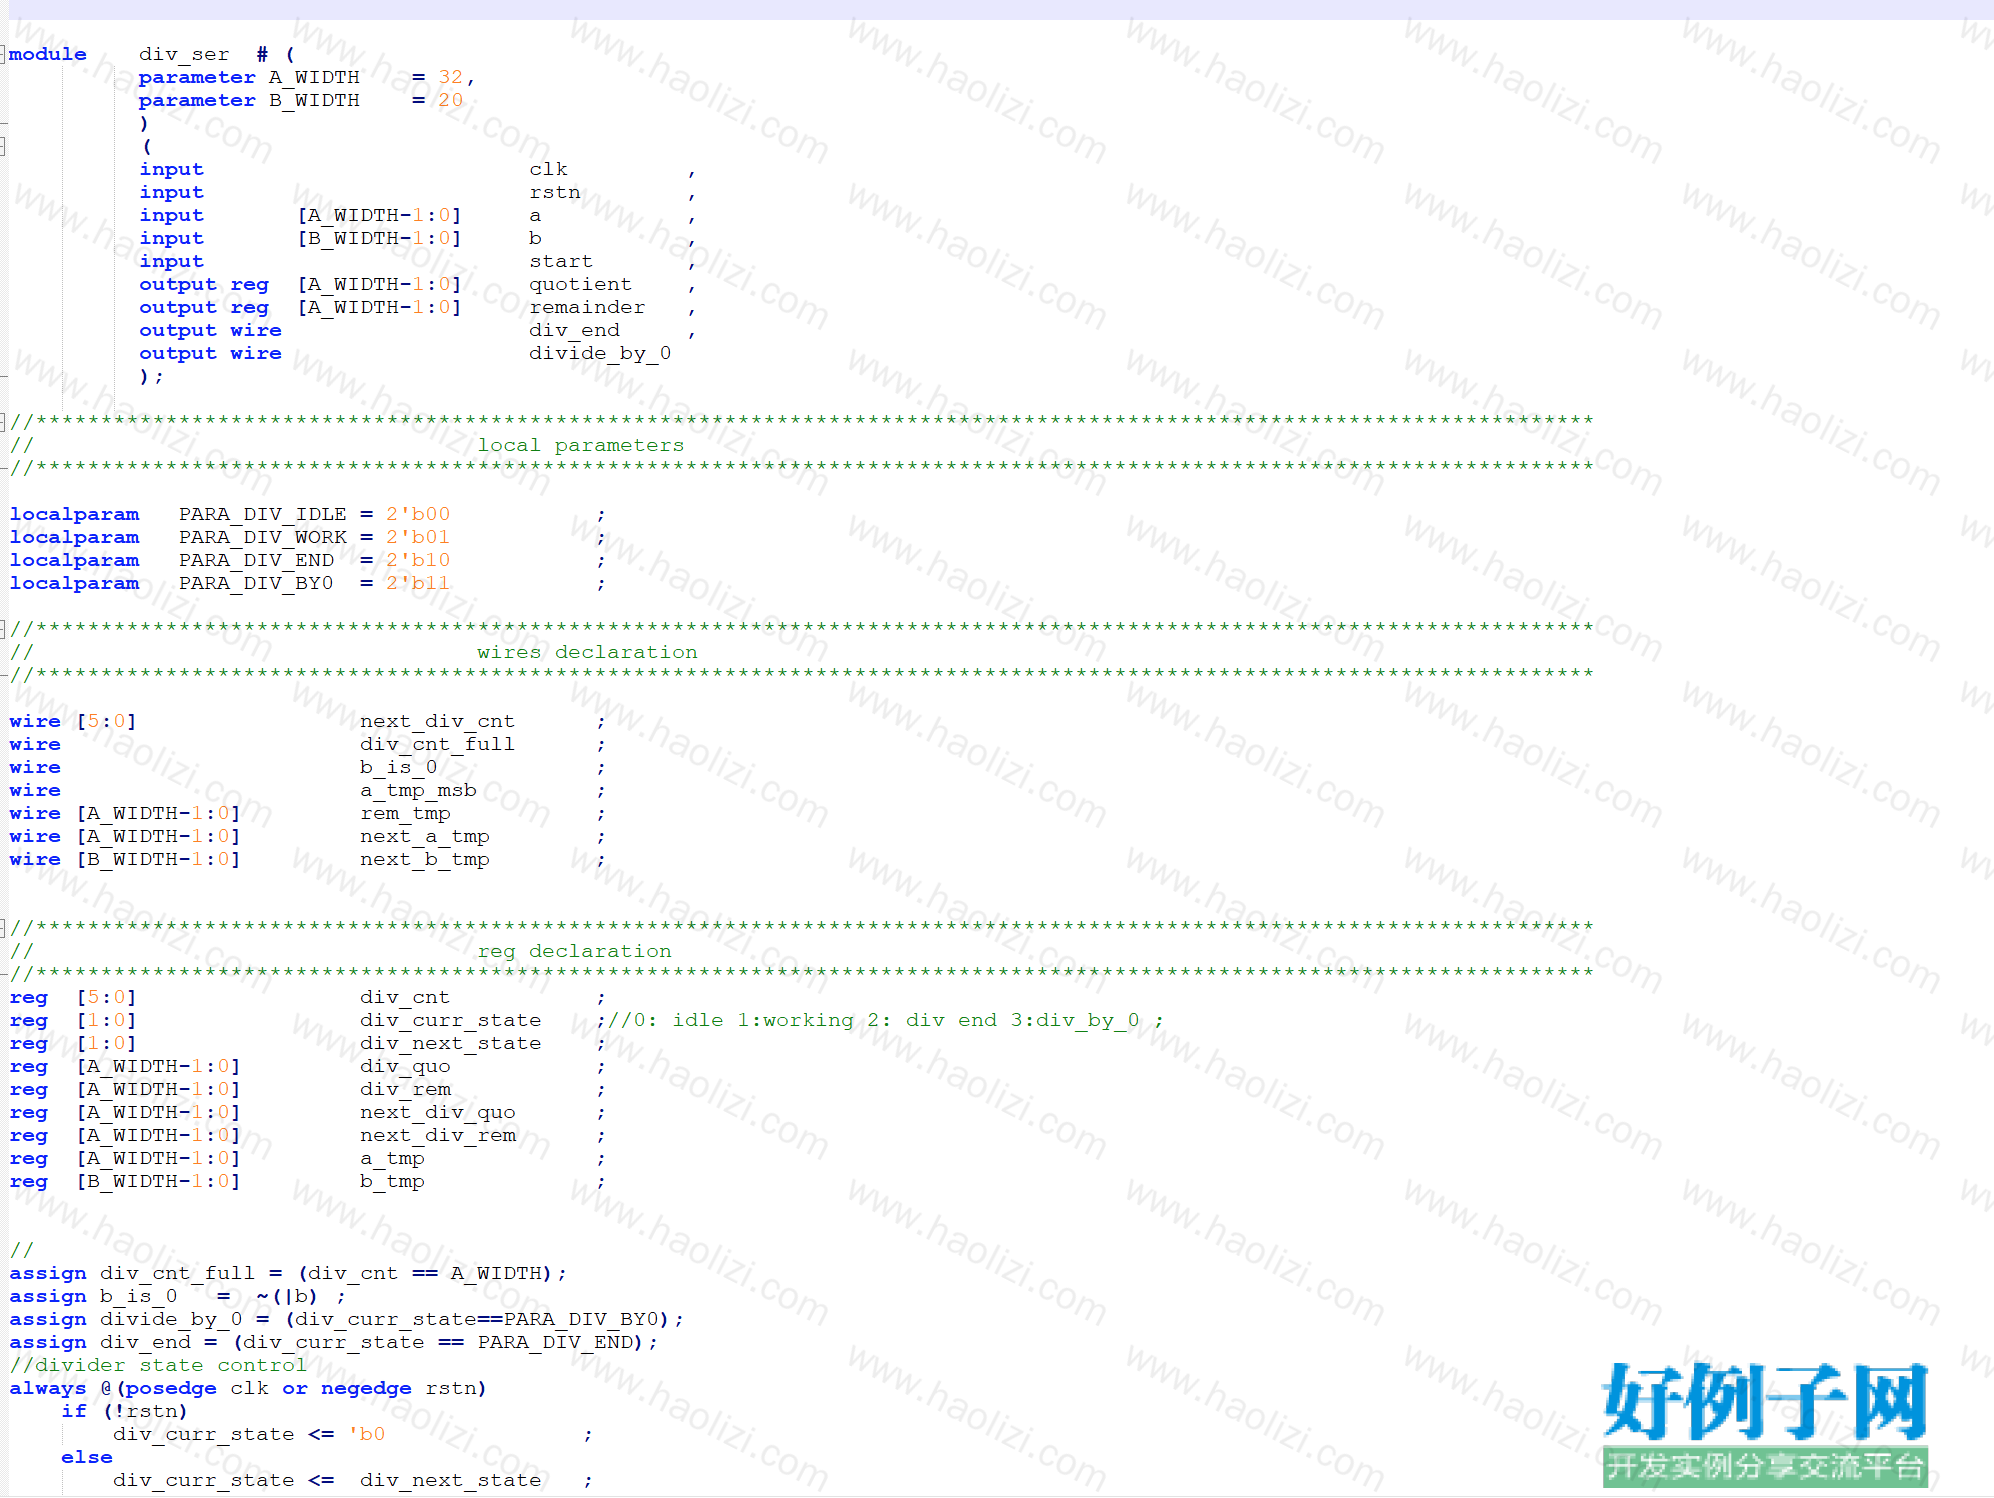Viewport: 1994px width, 1498px height.
Task: Click the value 2'b00
Action: point(418,514)
